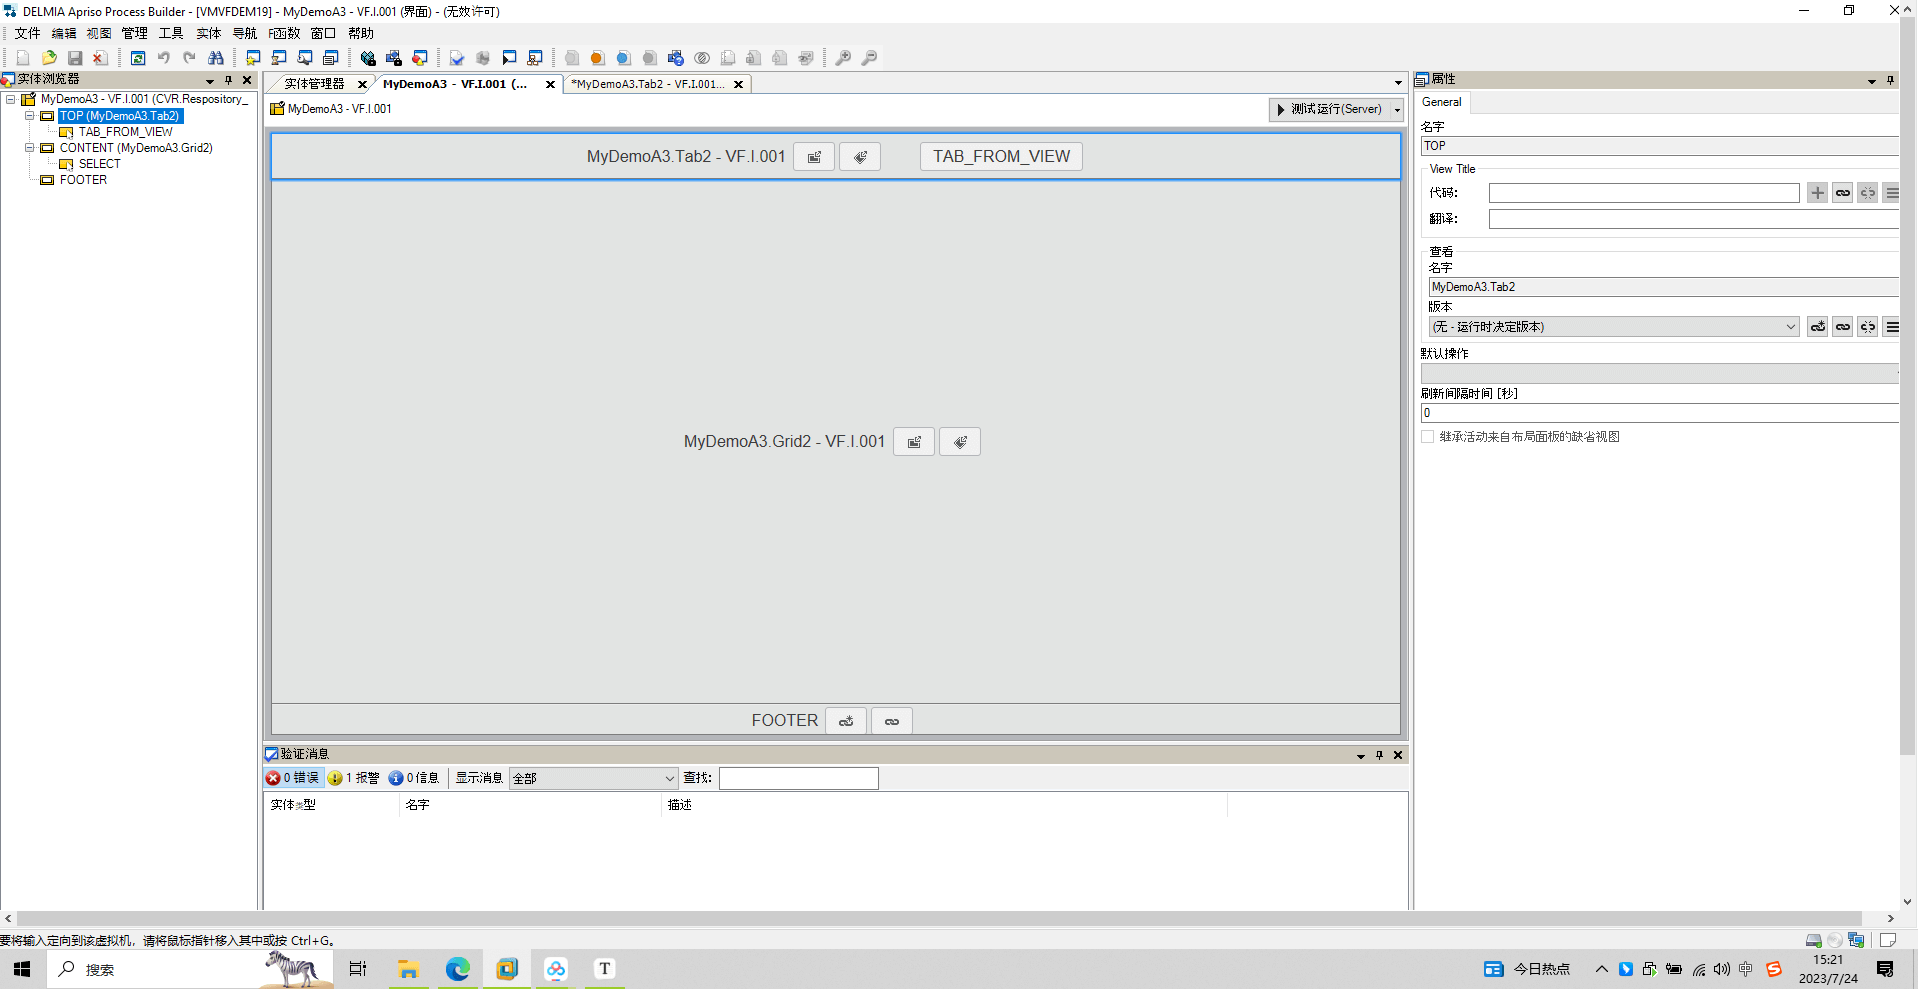
Task: Select the SELECT tree item
Action: [99, 164]
